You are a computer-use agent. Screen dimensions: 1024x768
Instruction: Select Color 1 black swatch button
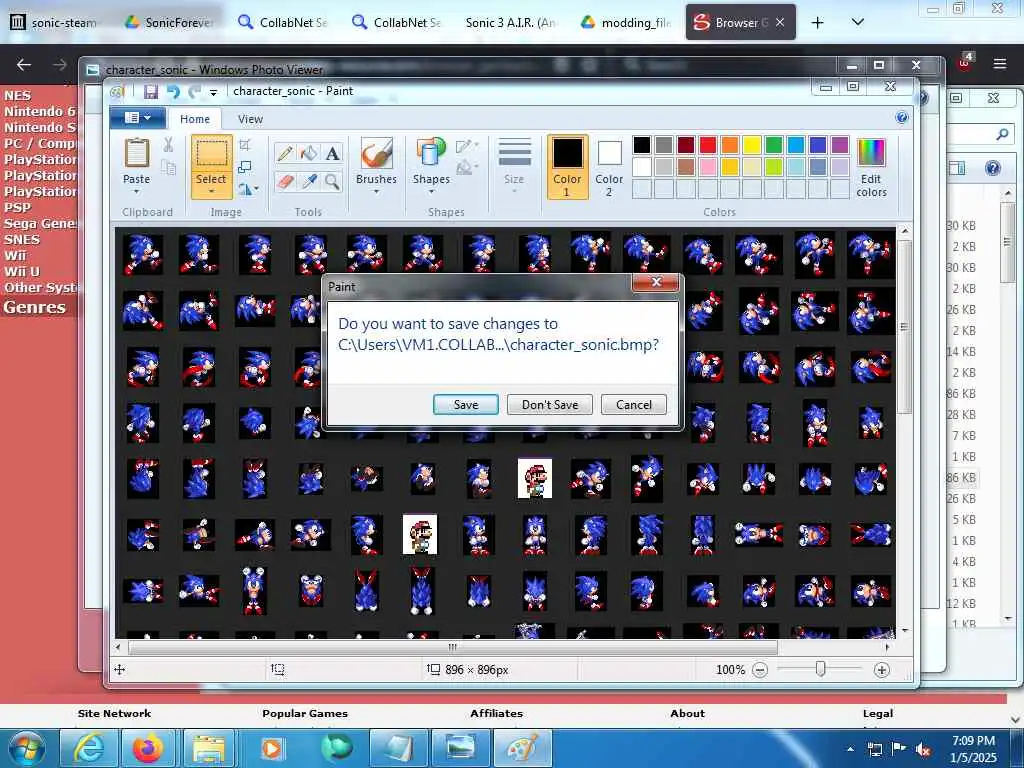pyautogui.click(x=568, y=167)
